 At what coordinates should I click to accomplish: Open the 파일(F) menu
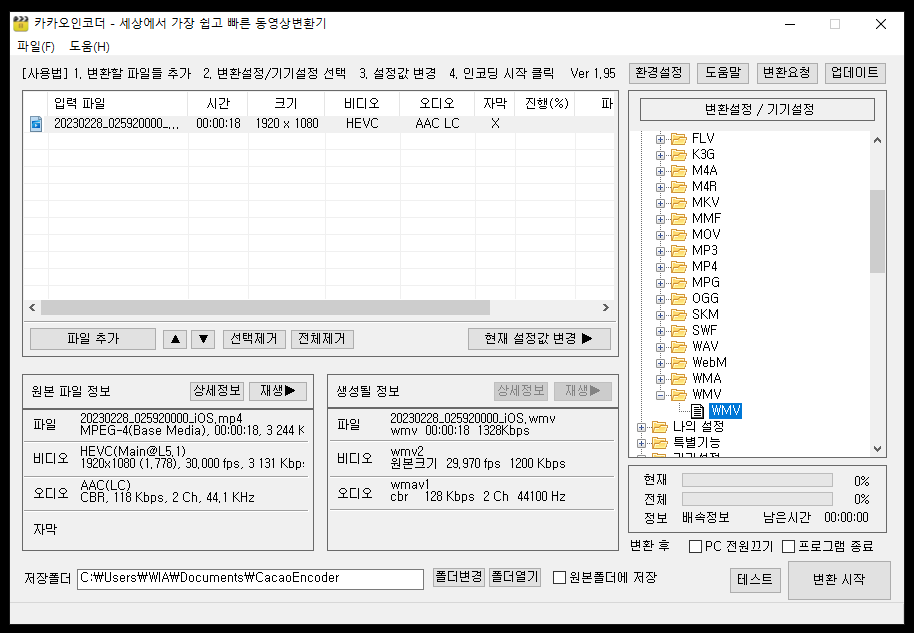[36, 47]
